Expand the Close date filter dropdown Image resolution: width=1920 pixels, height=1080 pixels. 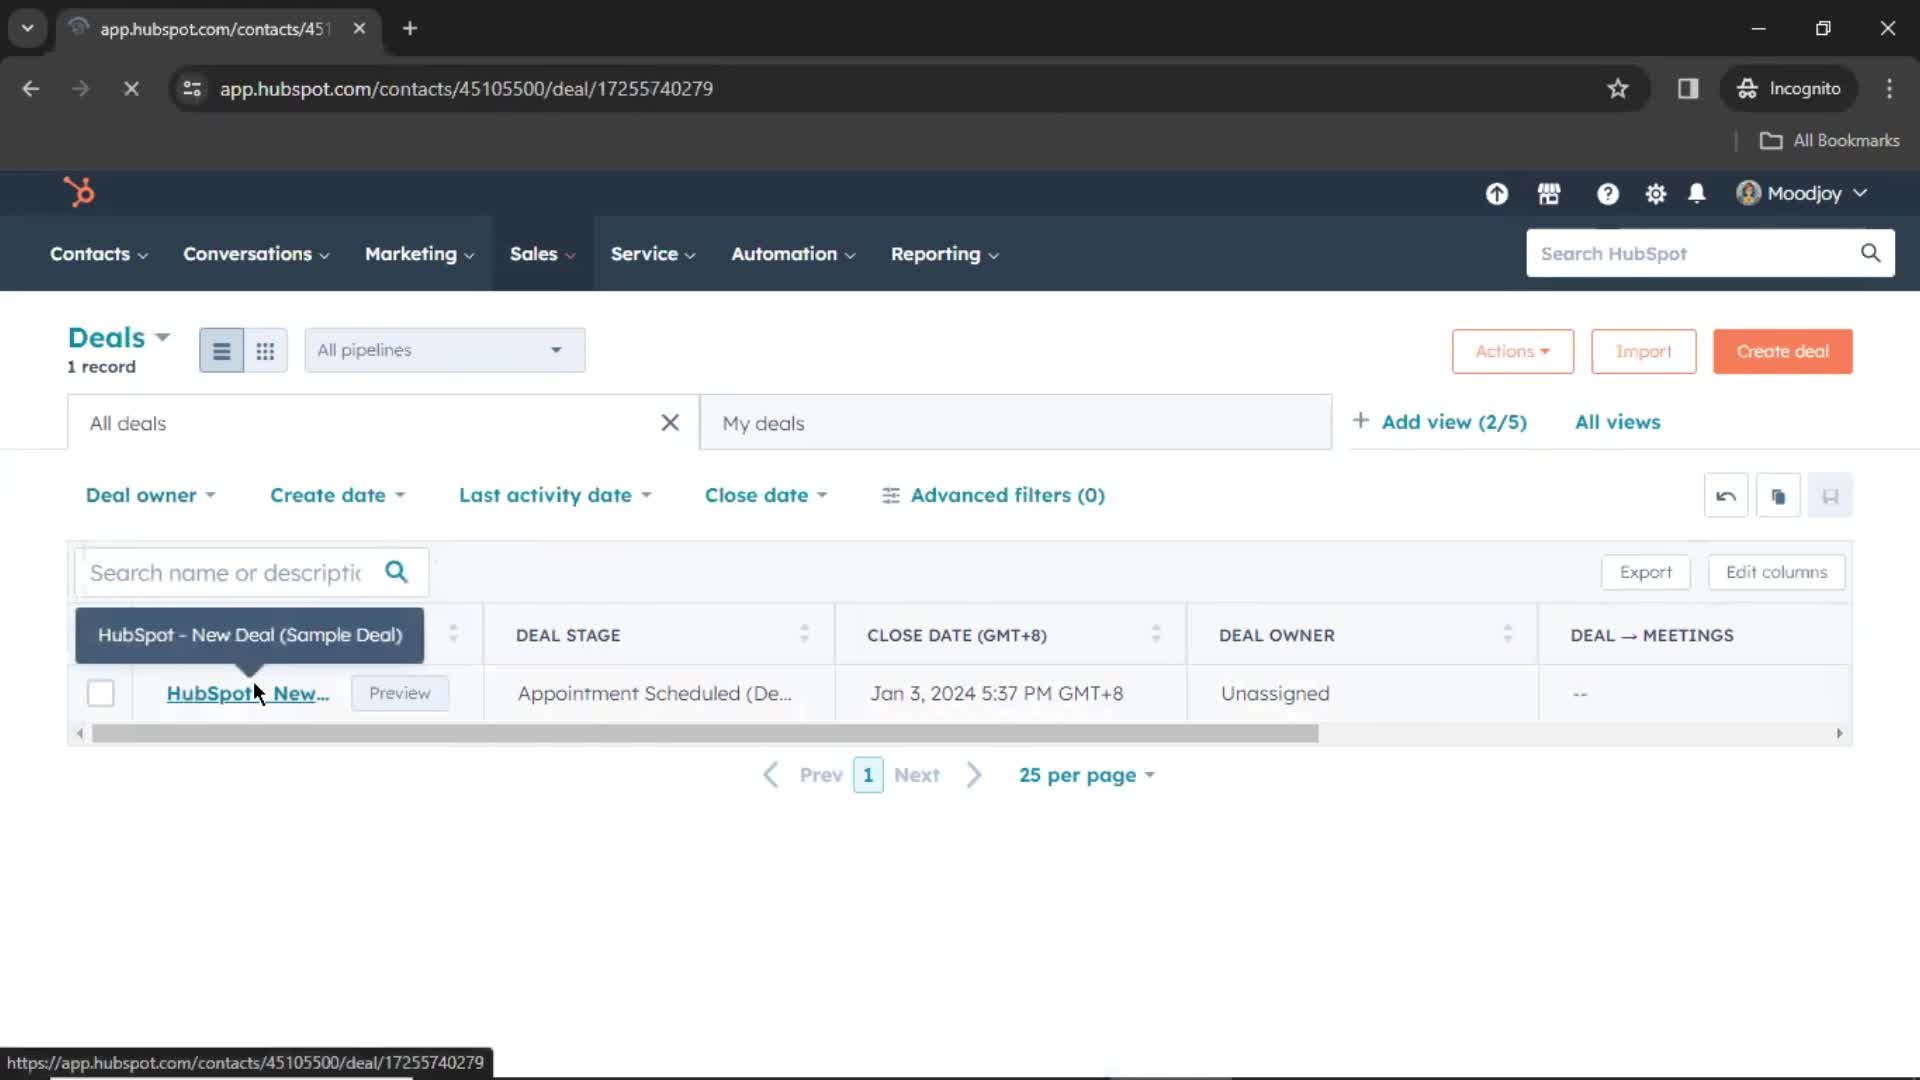coord(764,495)
